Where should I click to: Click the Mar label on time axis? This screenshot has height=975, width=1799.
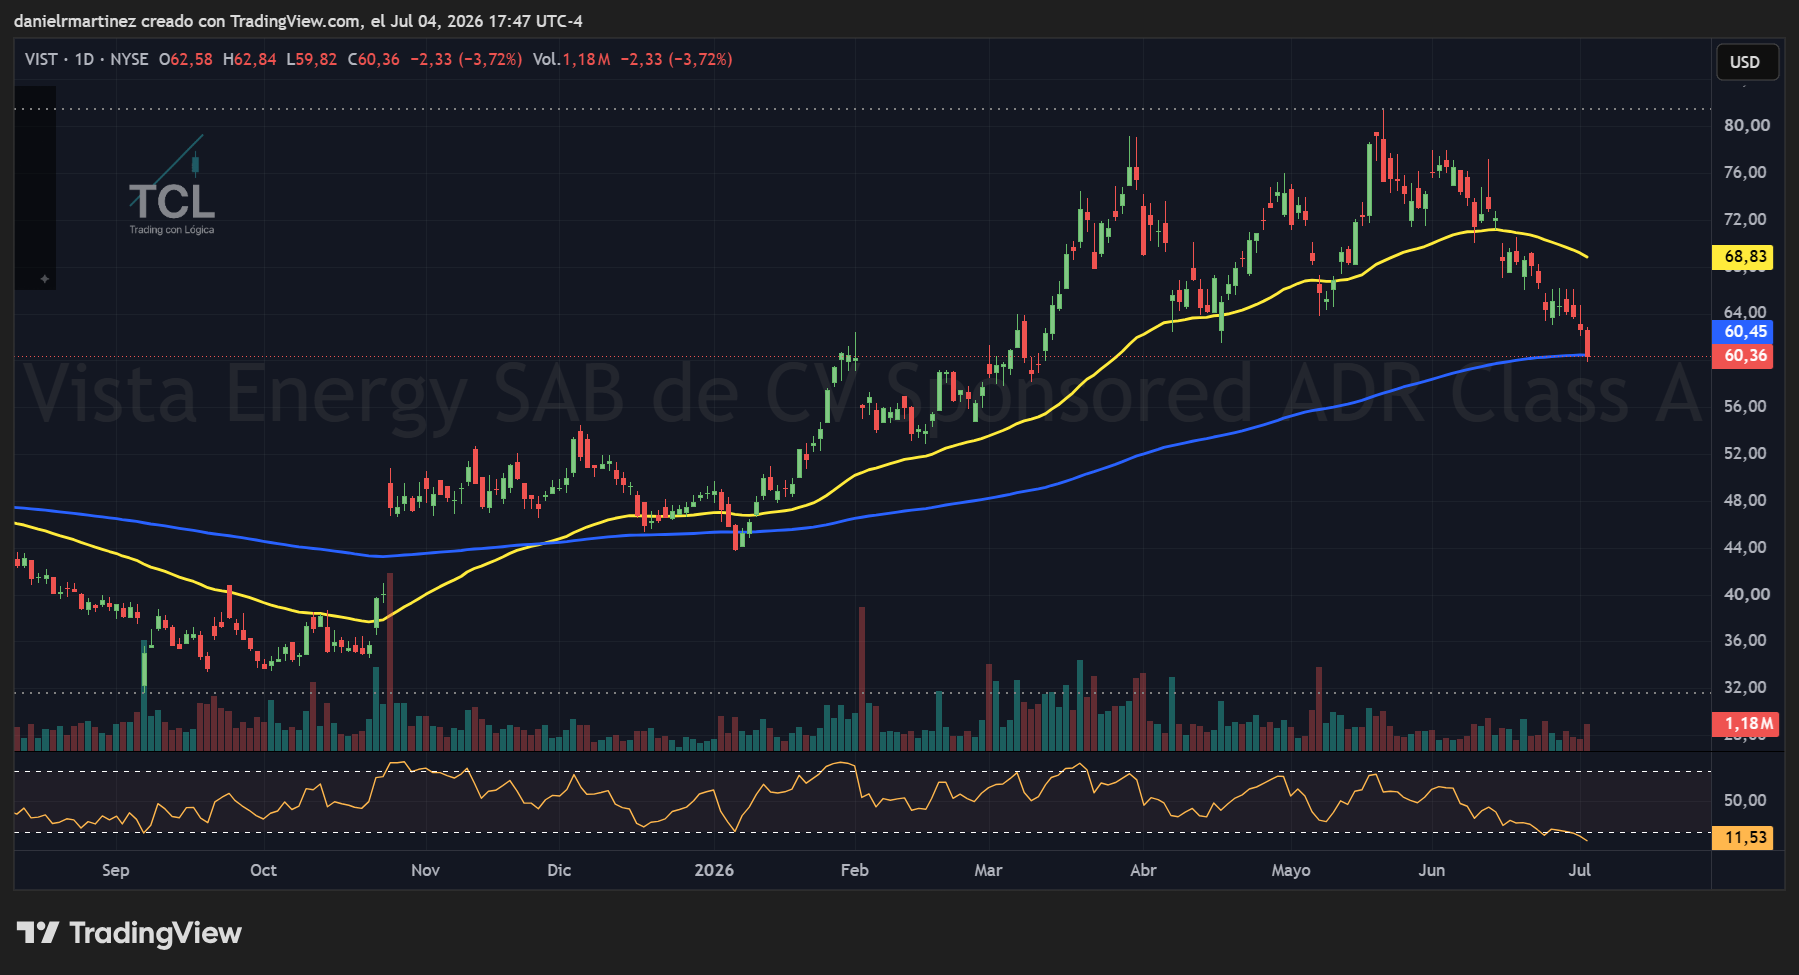pos(988,870)
